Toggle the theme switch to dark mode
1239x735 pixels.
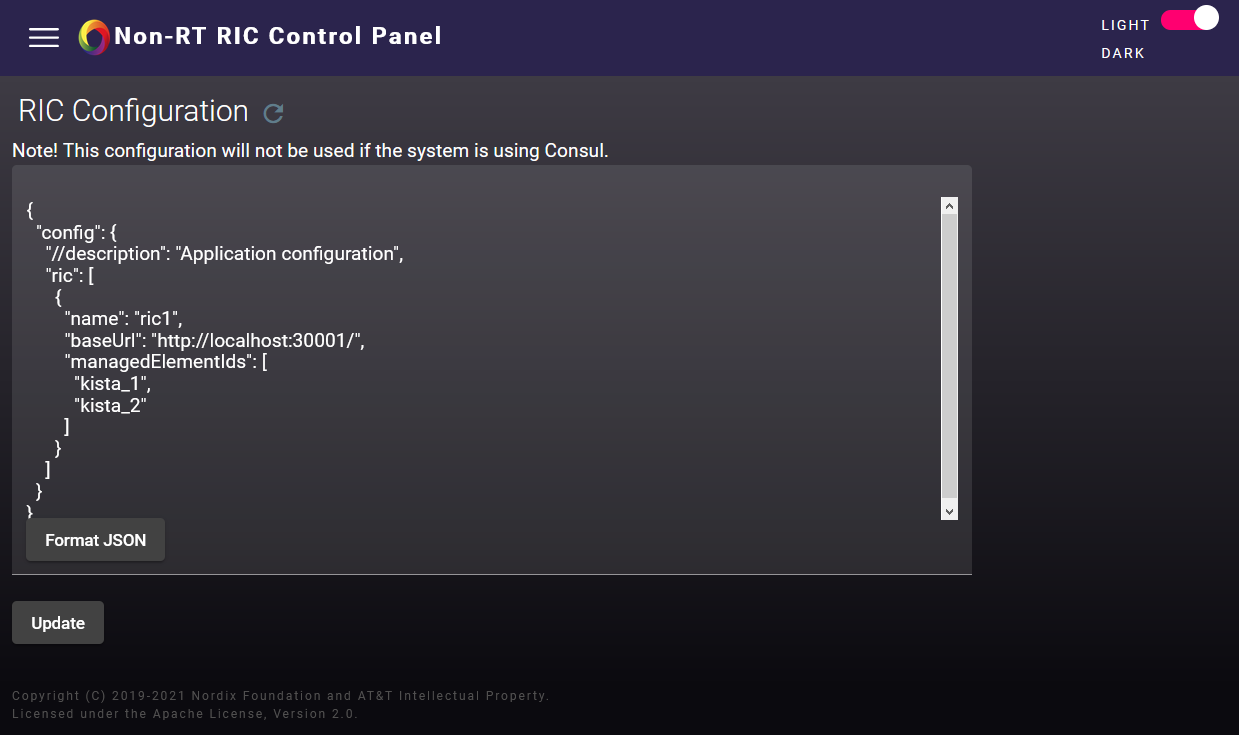(1189, 18)
